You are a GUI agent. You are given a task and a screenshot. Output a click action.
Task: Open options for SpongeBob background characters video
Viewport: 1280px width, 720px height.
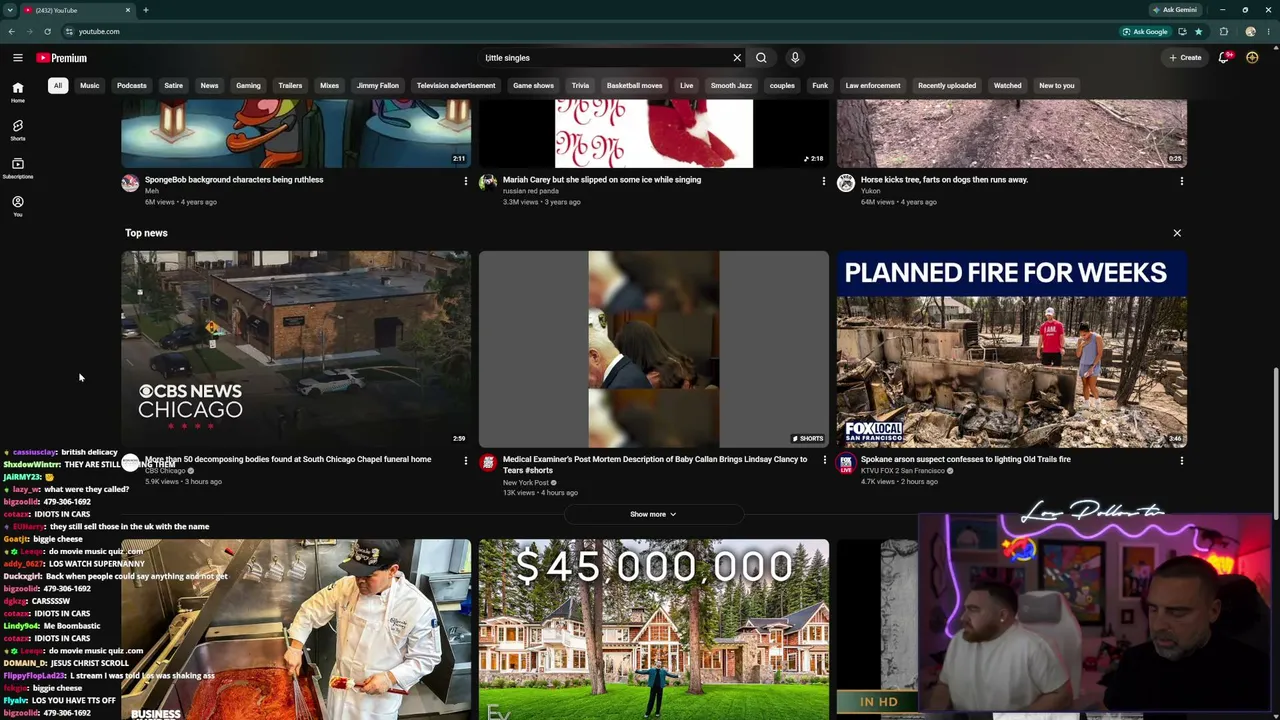click(x=465, y=181)
